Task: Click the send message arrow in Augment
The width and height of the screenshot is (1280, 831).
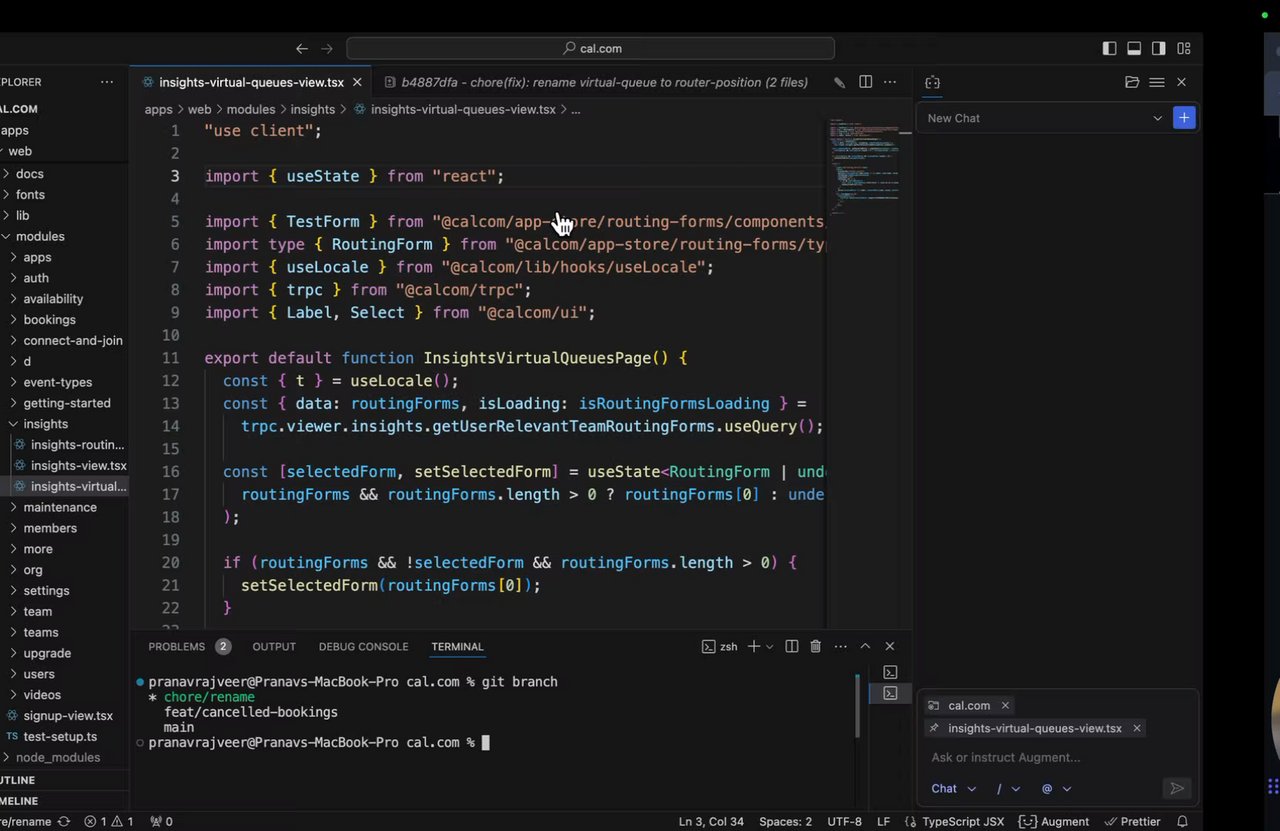Action: coord(1176,788)
